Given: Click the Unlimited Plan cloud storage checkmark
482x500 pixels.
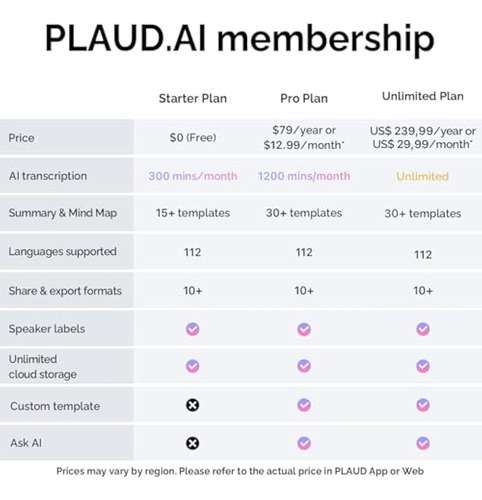Looking at the screenshot, I should coord(423,366).
